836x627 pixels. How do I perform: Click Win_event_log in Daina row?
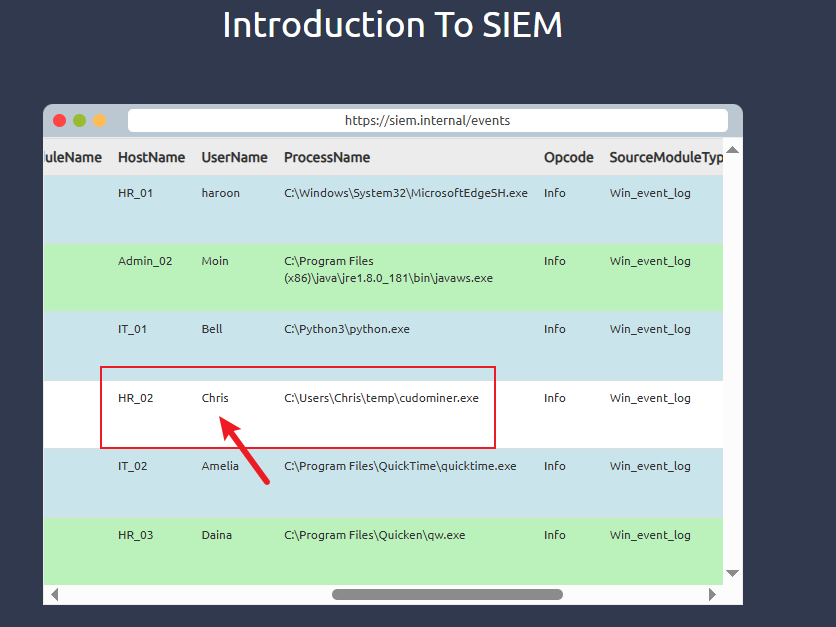pyautogui.click(x=650, y=536)
